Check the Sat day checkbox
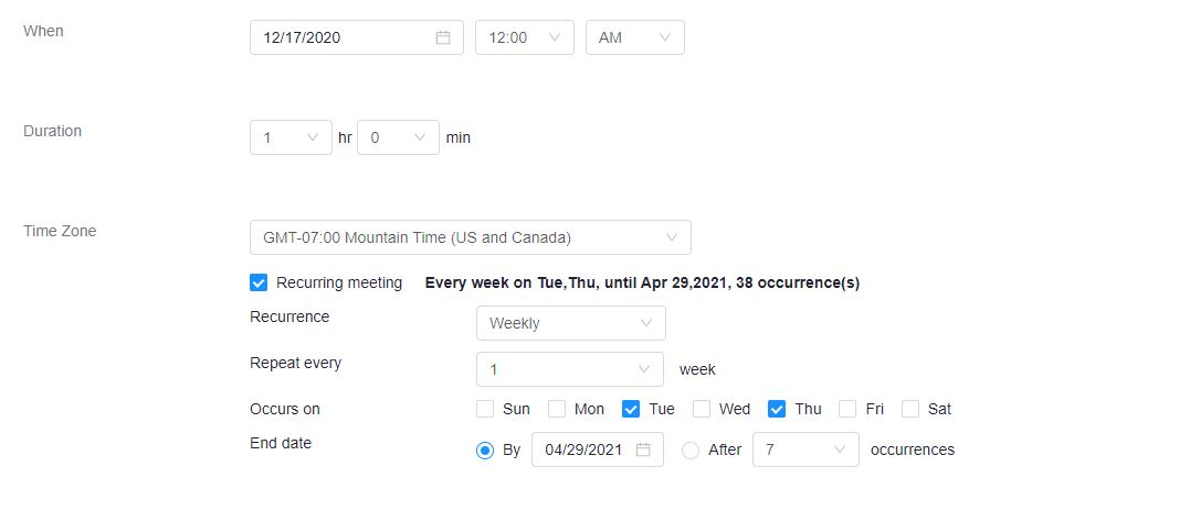This screenshot has height=512, width=1191. coord(910,409)
